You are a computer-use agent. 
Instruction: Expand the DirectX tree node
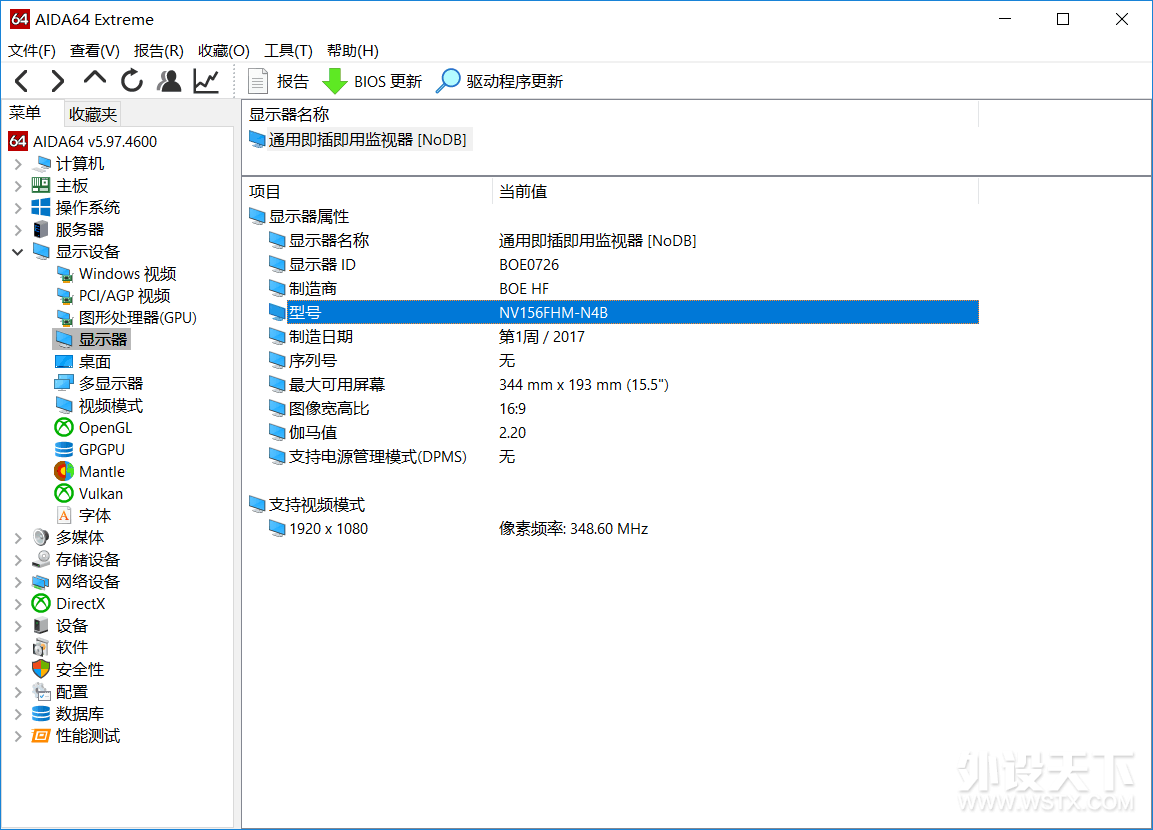[x=18, y=604]
